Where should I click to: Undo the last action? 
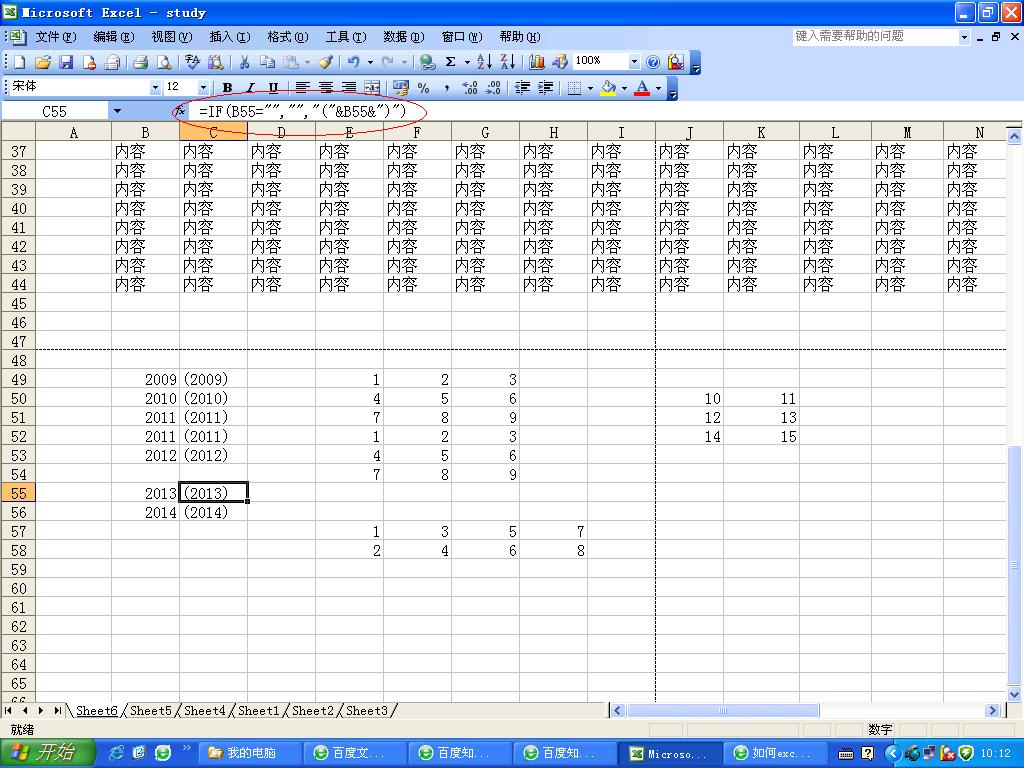click(x=353, y=62)
